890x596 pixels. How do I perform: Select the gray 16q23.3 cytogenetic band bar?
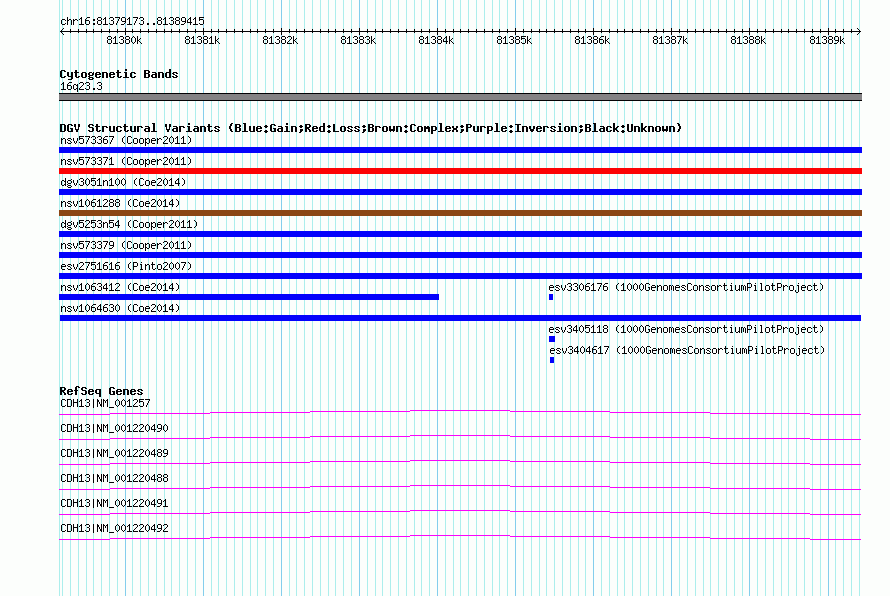click(x=460, y=97)
